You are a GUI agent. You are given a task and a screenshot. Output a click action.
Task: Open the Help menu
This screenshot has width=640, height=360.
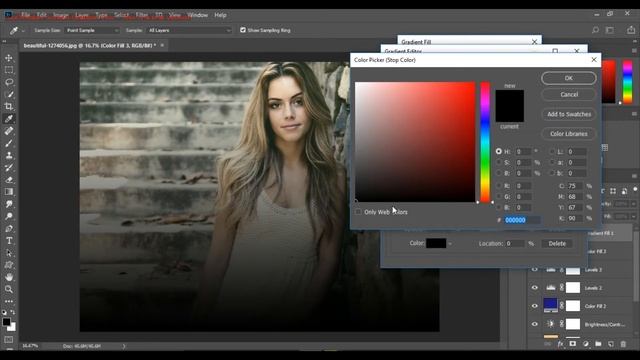[220, 15]
